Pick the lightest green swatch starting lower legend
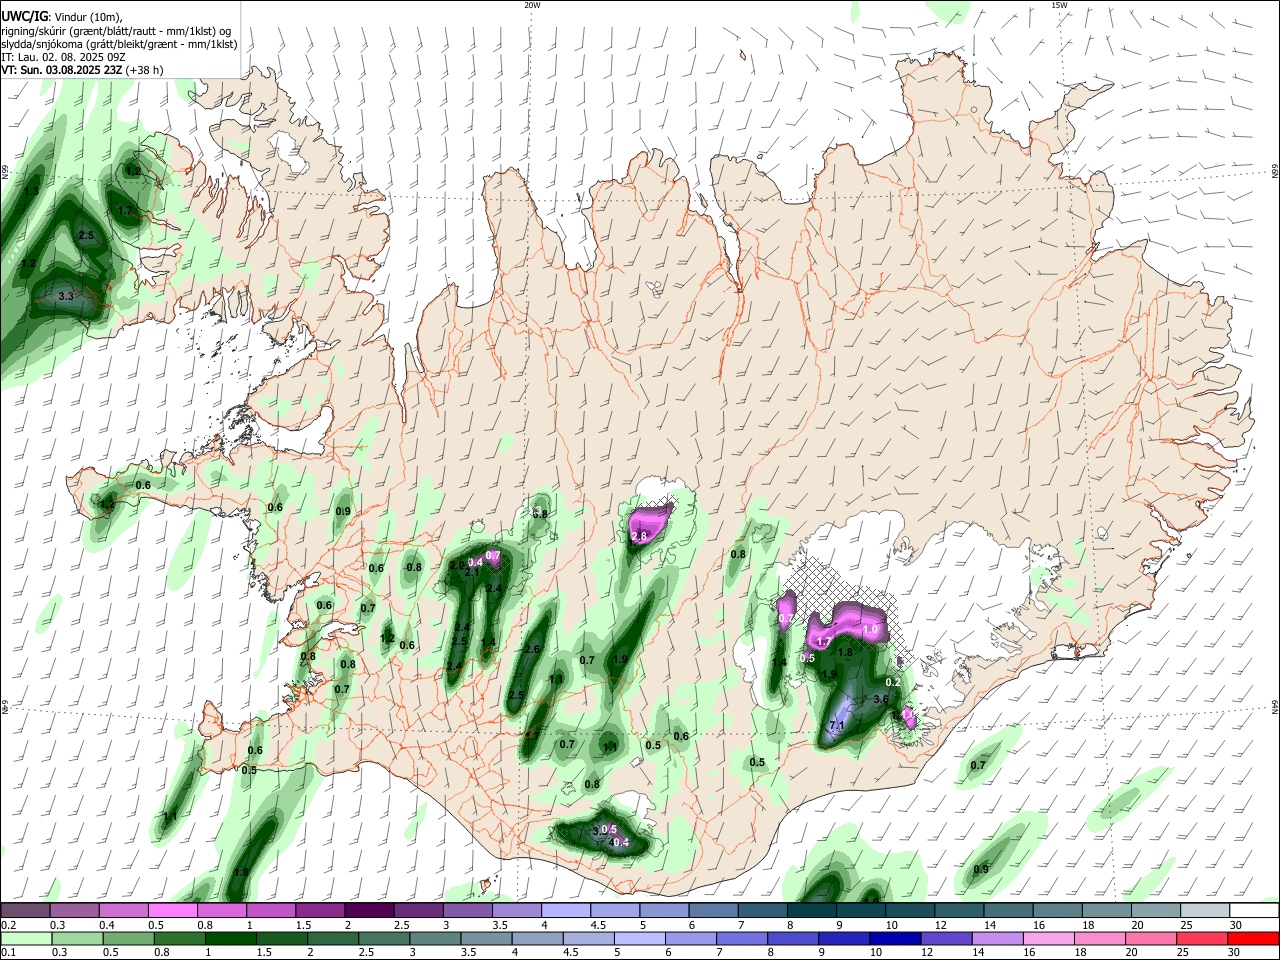Viewport: 1280px width, 960px height. [x=27, y=938]
